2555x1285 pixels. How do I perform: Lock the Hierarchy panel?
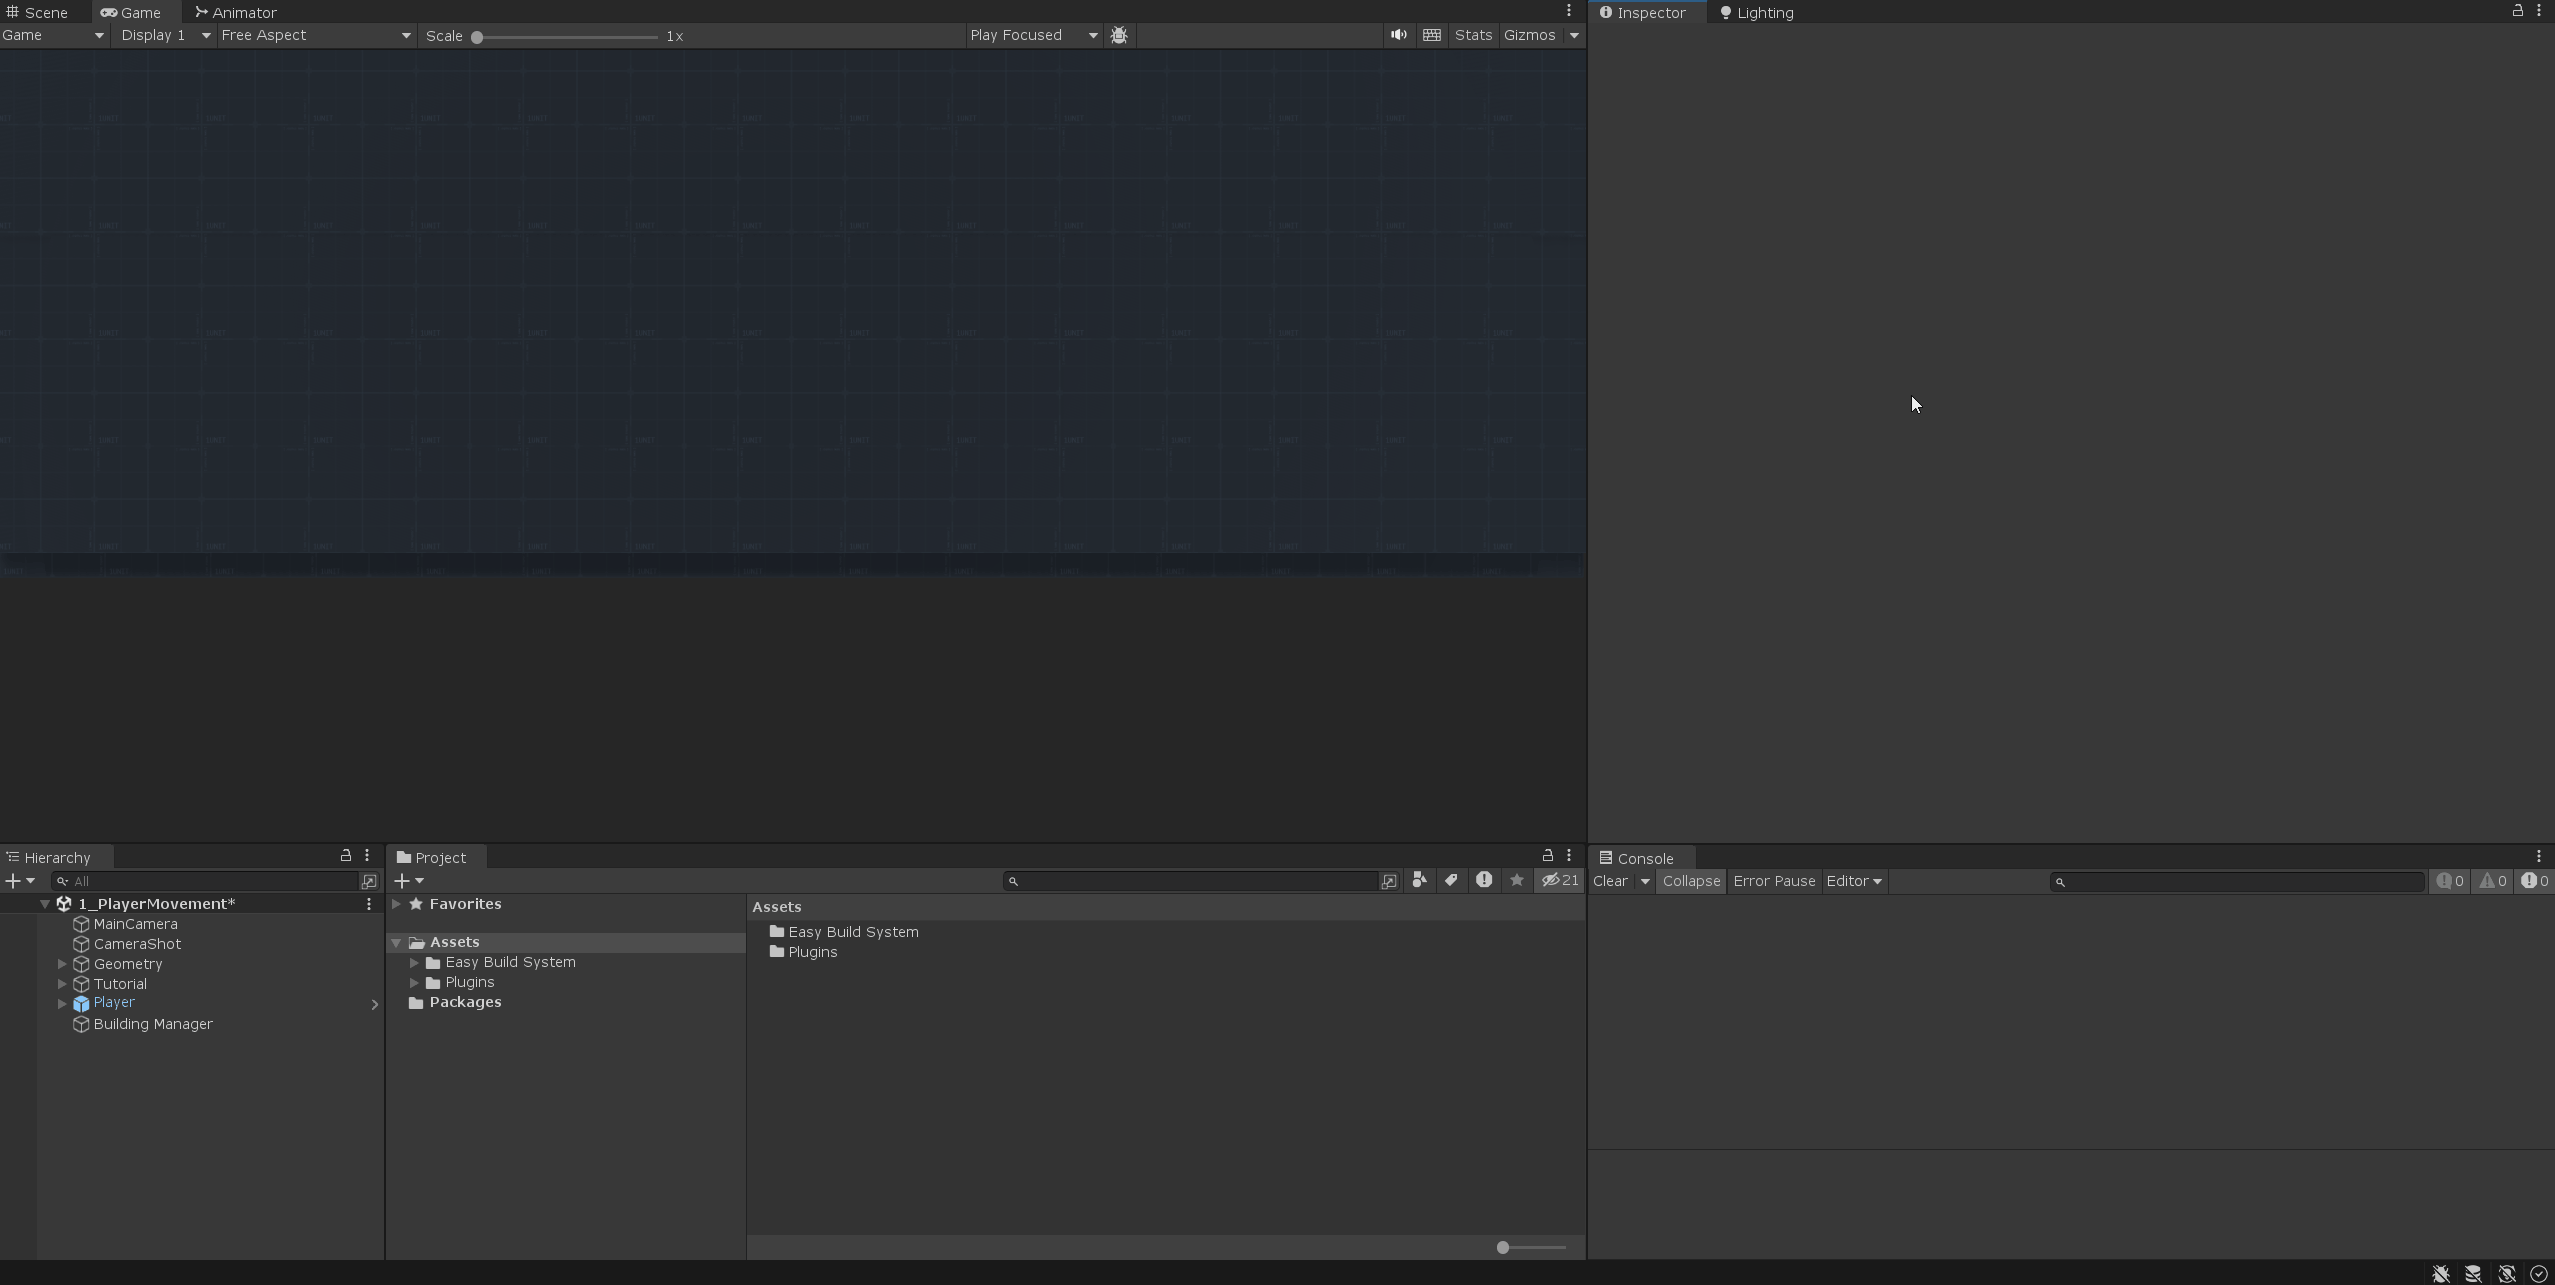pyautogui.click(x=346, y=856)
